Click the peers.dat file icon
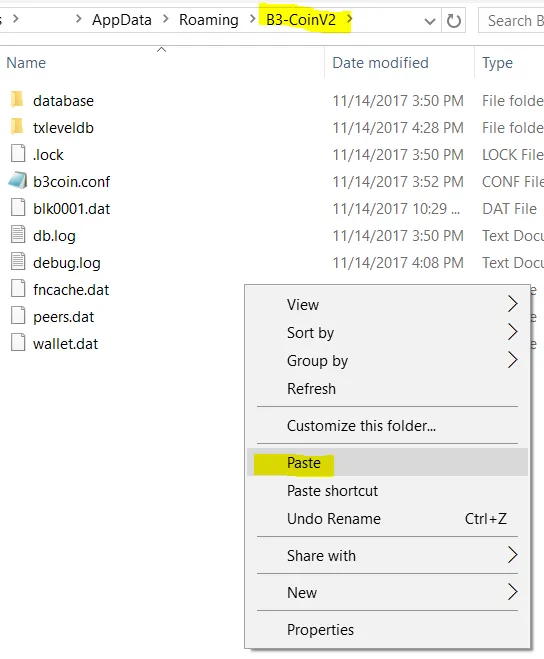The image size is (544, 659). 18,316
